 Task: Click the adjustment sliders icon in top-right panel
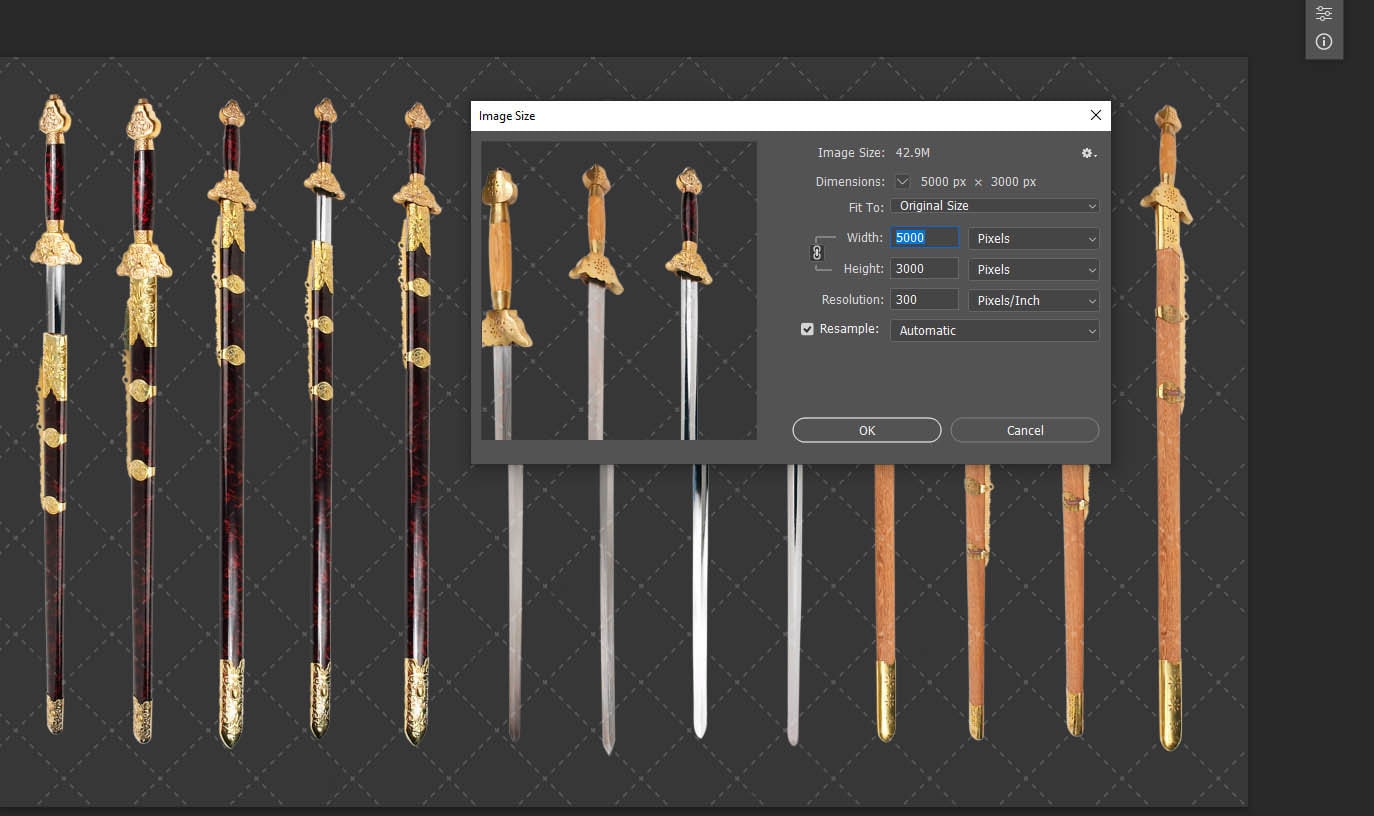click(1324, 13)
